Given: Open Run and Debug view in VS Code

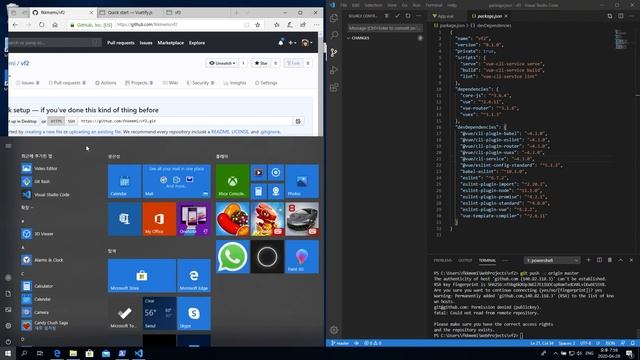Looking at the screenshot, I should point(334,70).
